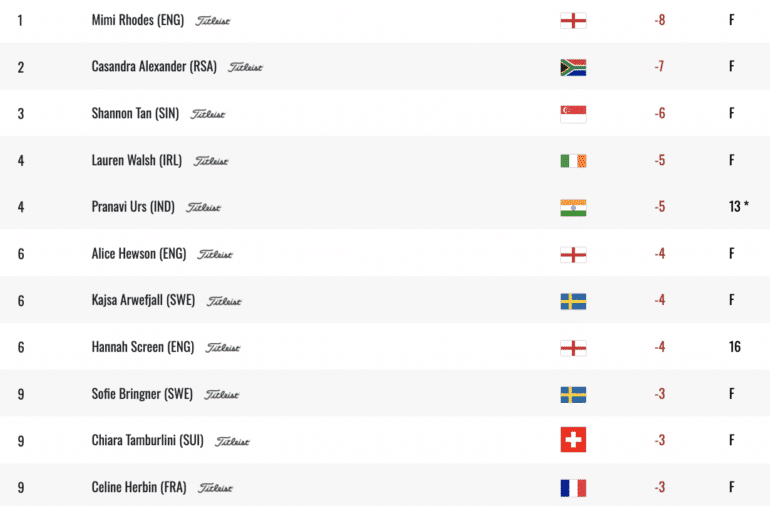The width and height of the screenshot is (770, 506).
Task: Click Sweden flag beside Kajsa Arwefjall
Action: (x=573, y=300)
